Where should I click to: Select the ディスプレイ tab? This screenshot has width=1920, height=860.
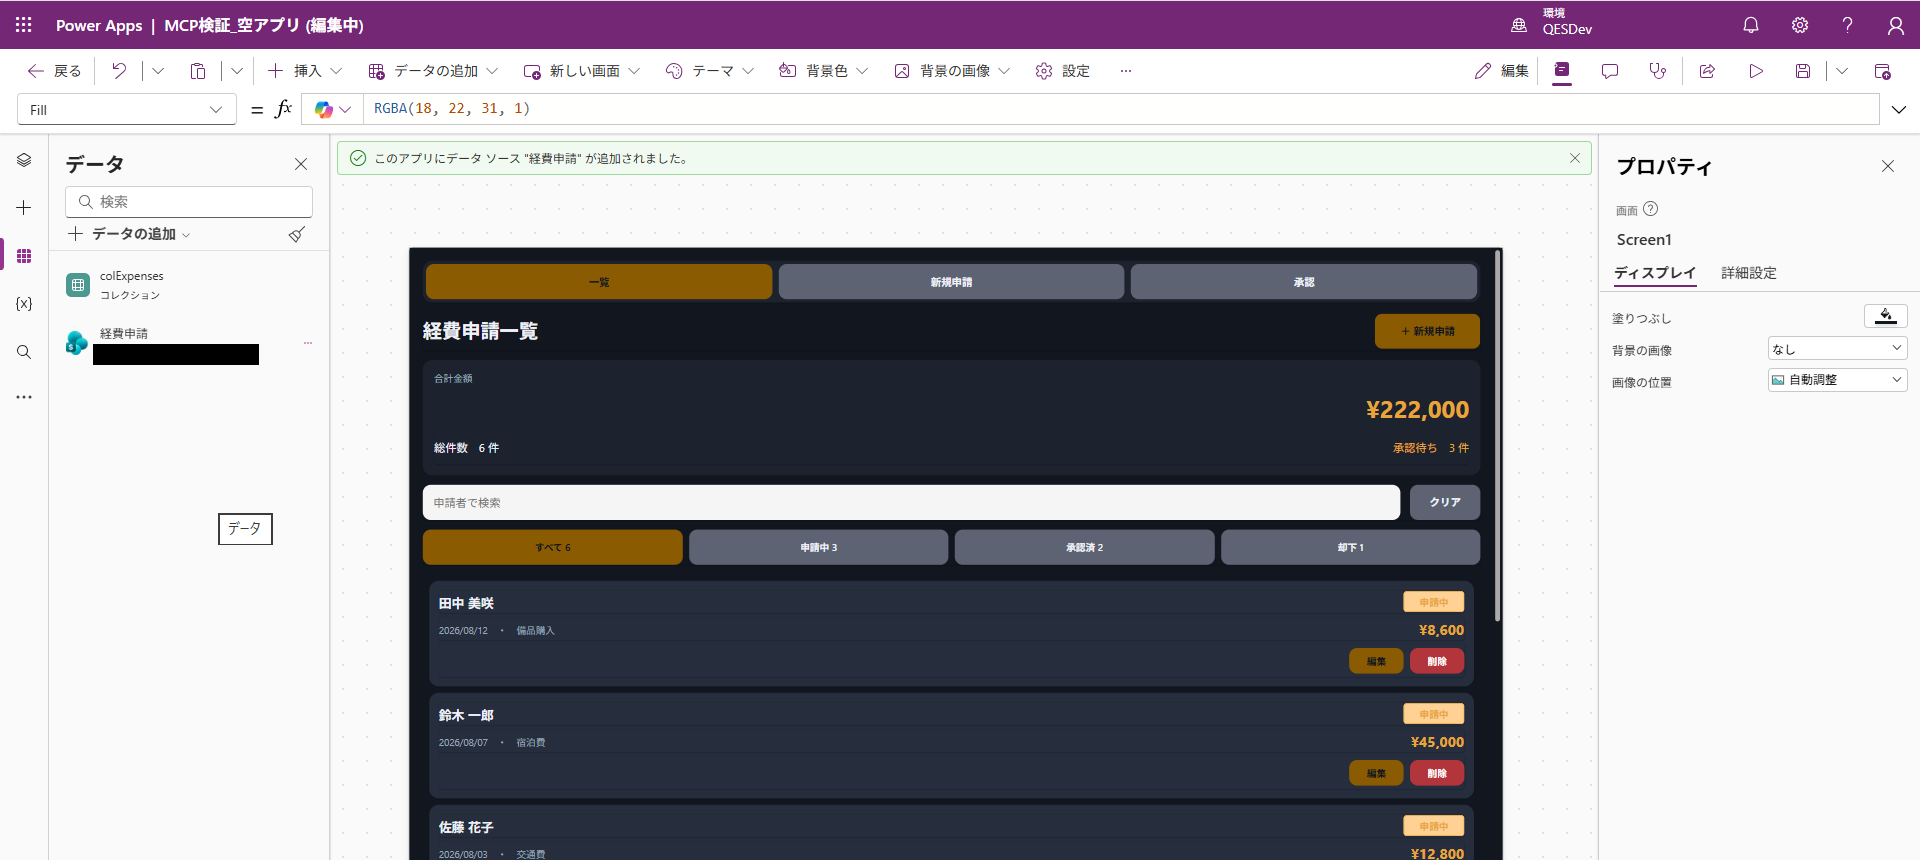tap(1655, 273)
